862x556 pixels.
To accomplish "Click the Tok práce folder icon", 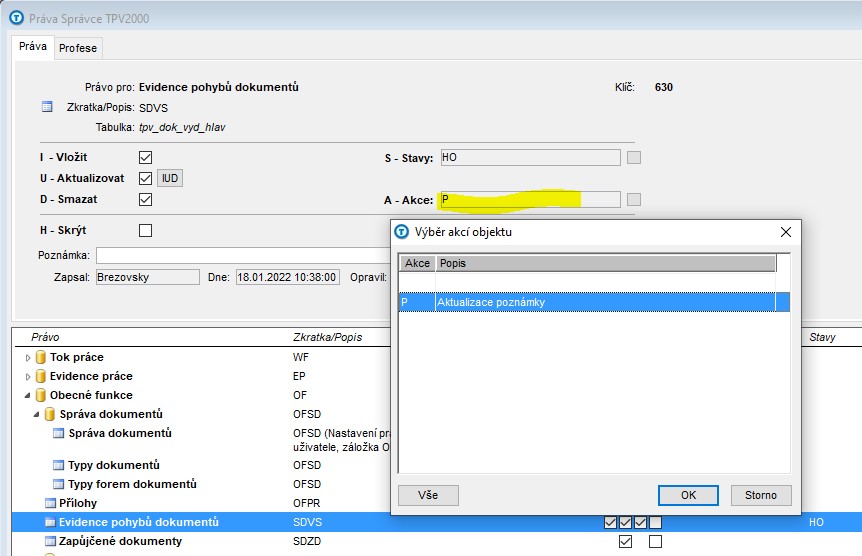I will pos(40,357).
